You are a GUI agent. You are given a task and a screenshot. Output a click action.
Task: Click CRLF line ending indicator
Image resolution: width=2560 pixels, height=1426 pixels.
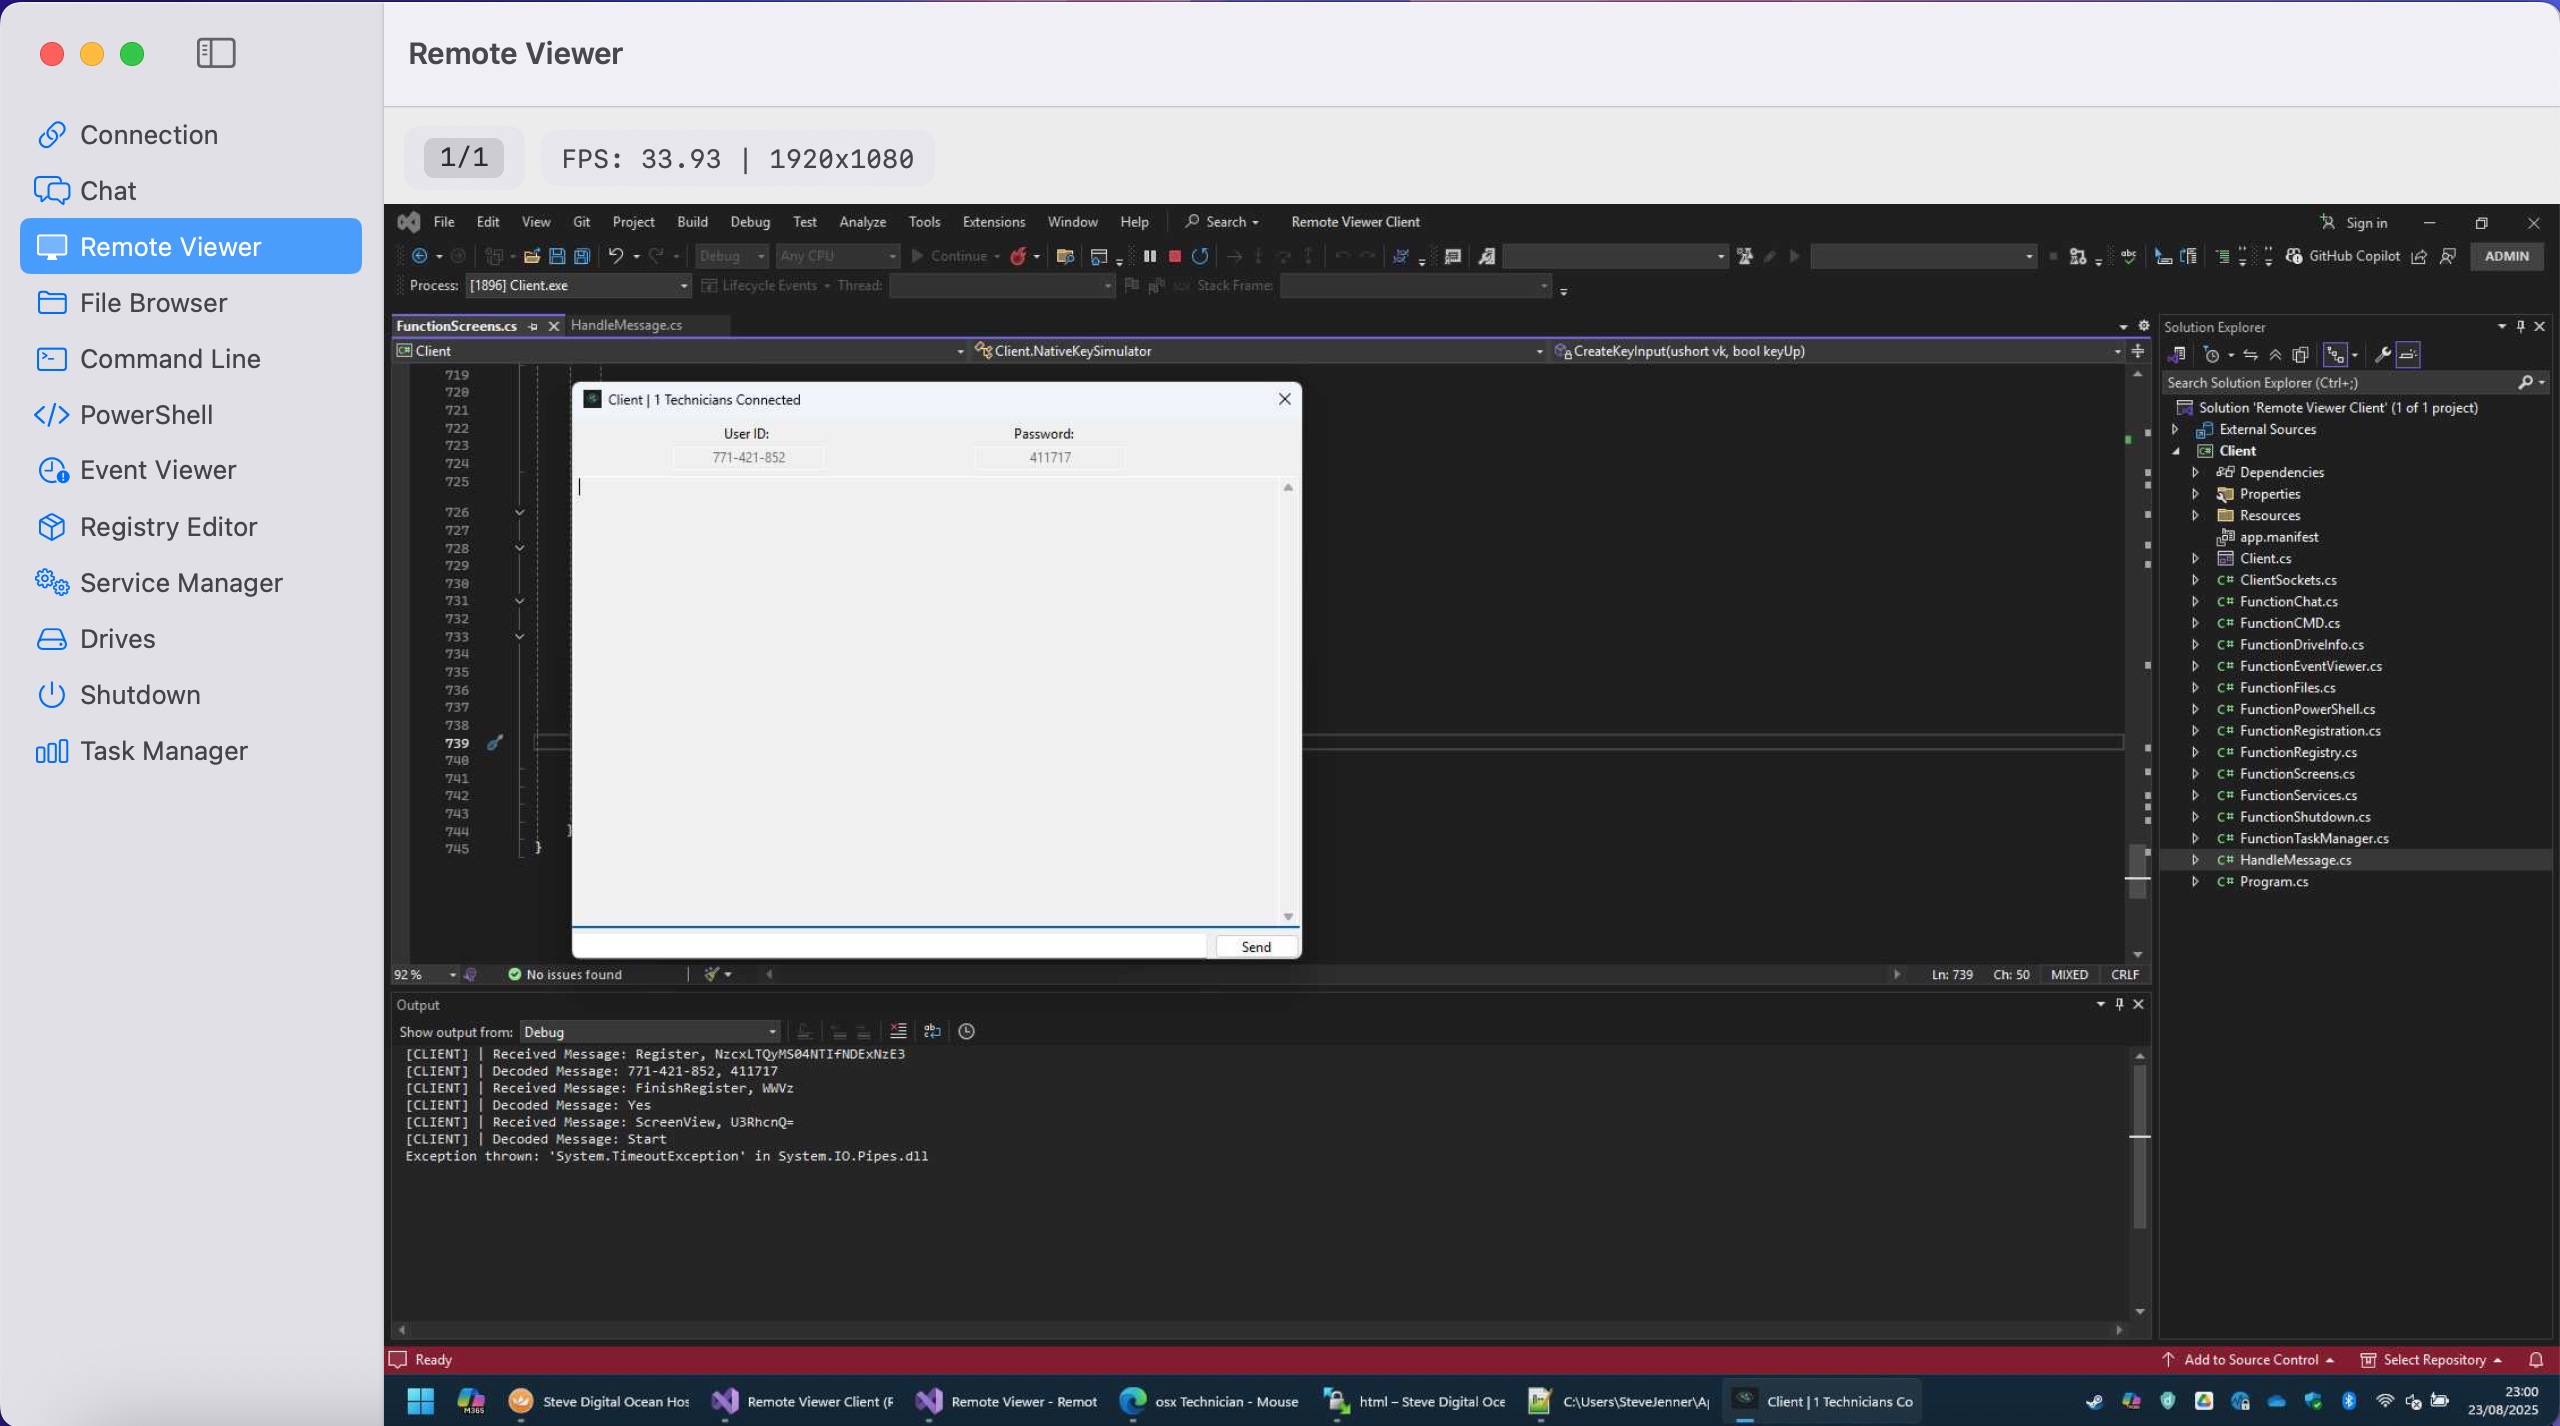pos(2124,975)
